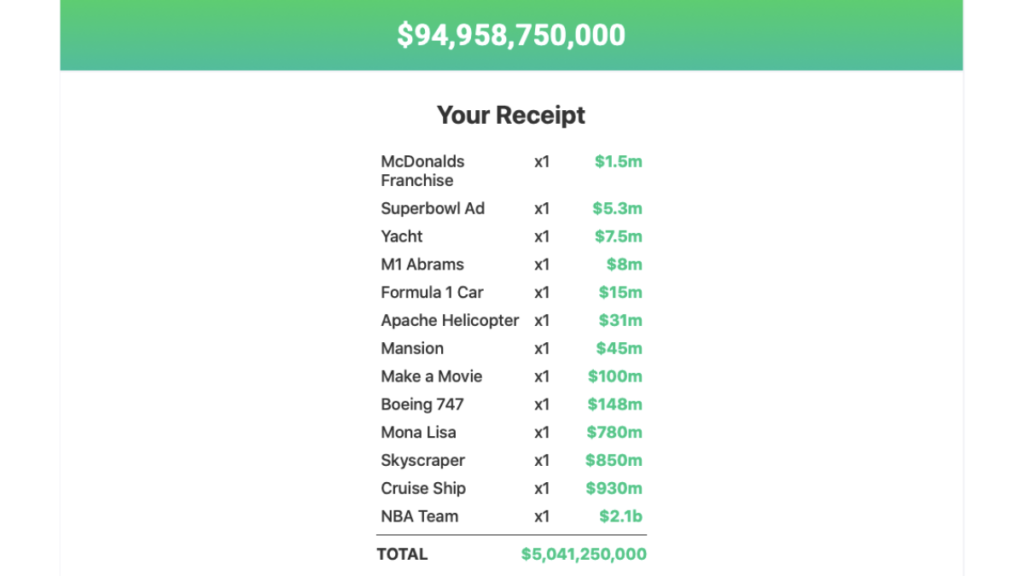
Task: Click the remaining balance in the green header
Action: (512, 34)
